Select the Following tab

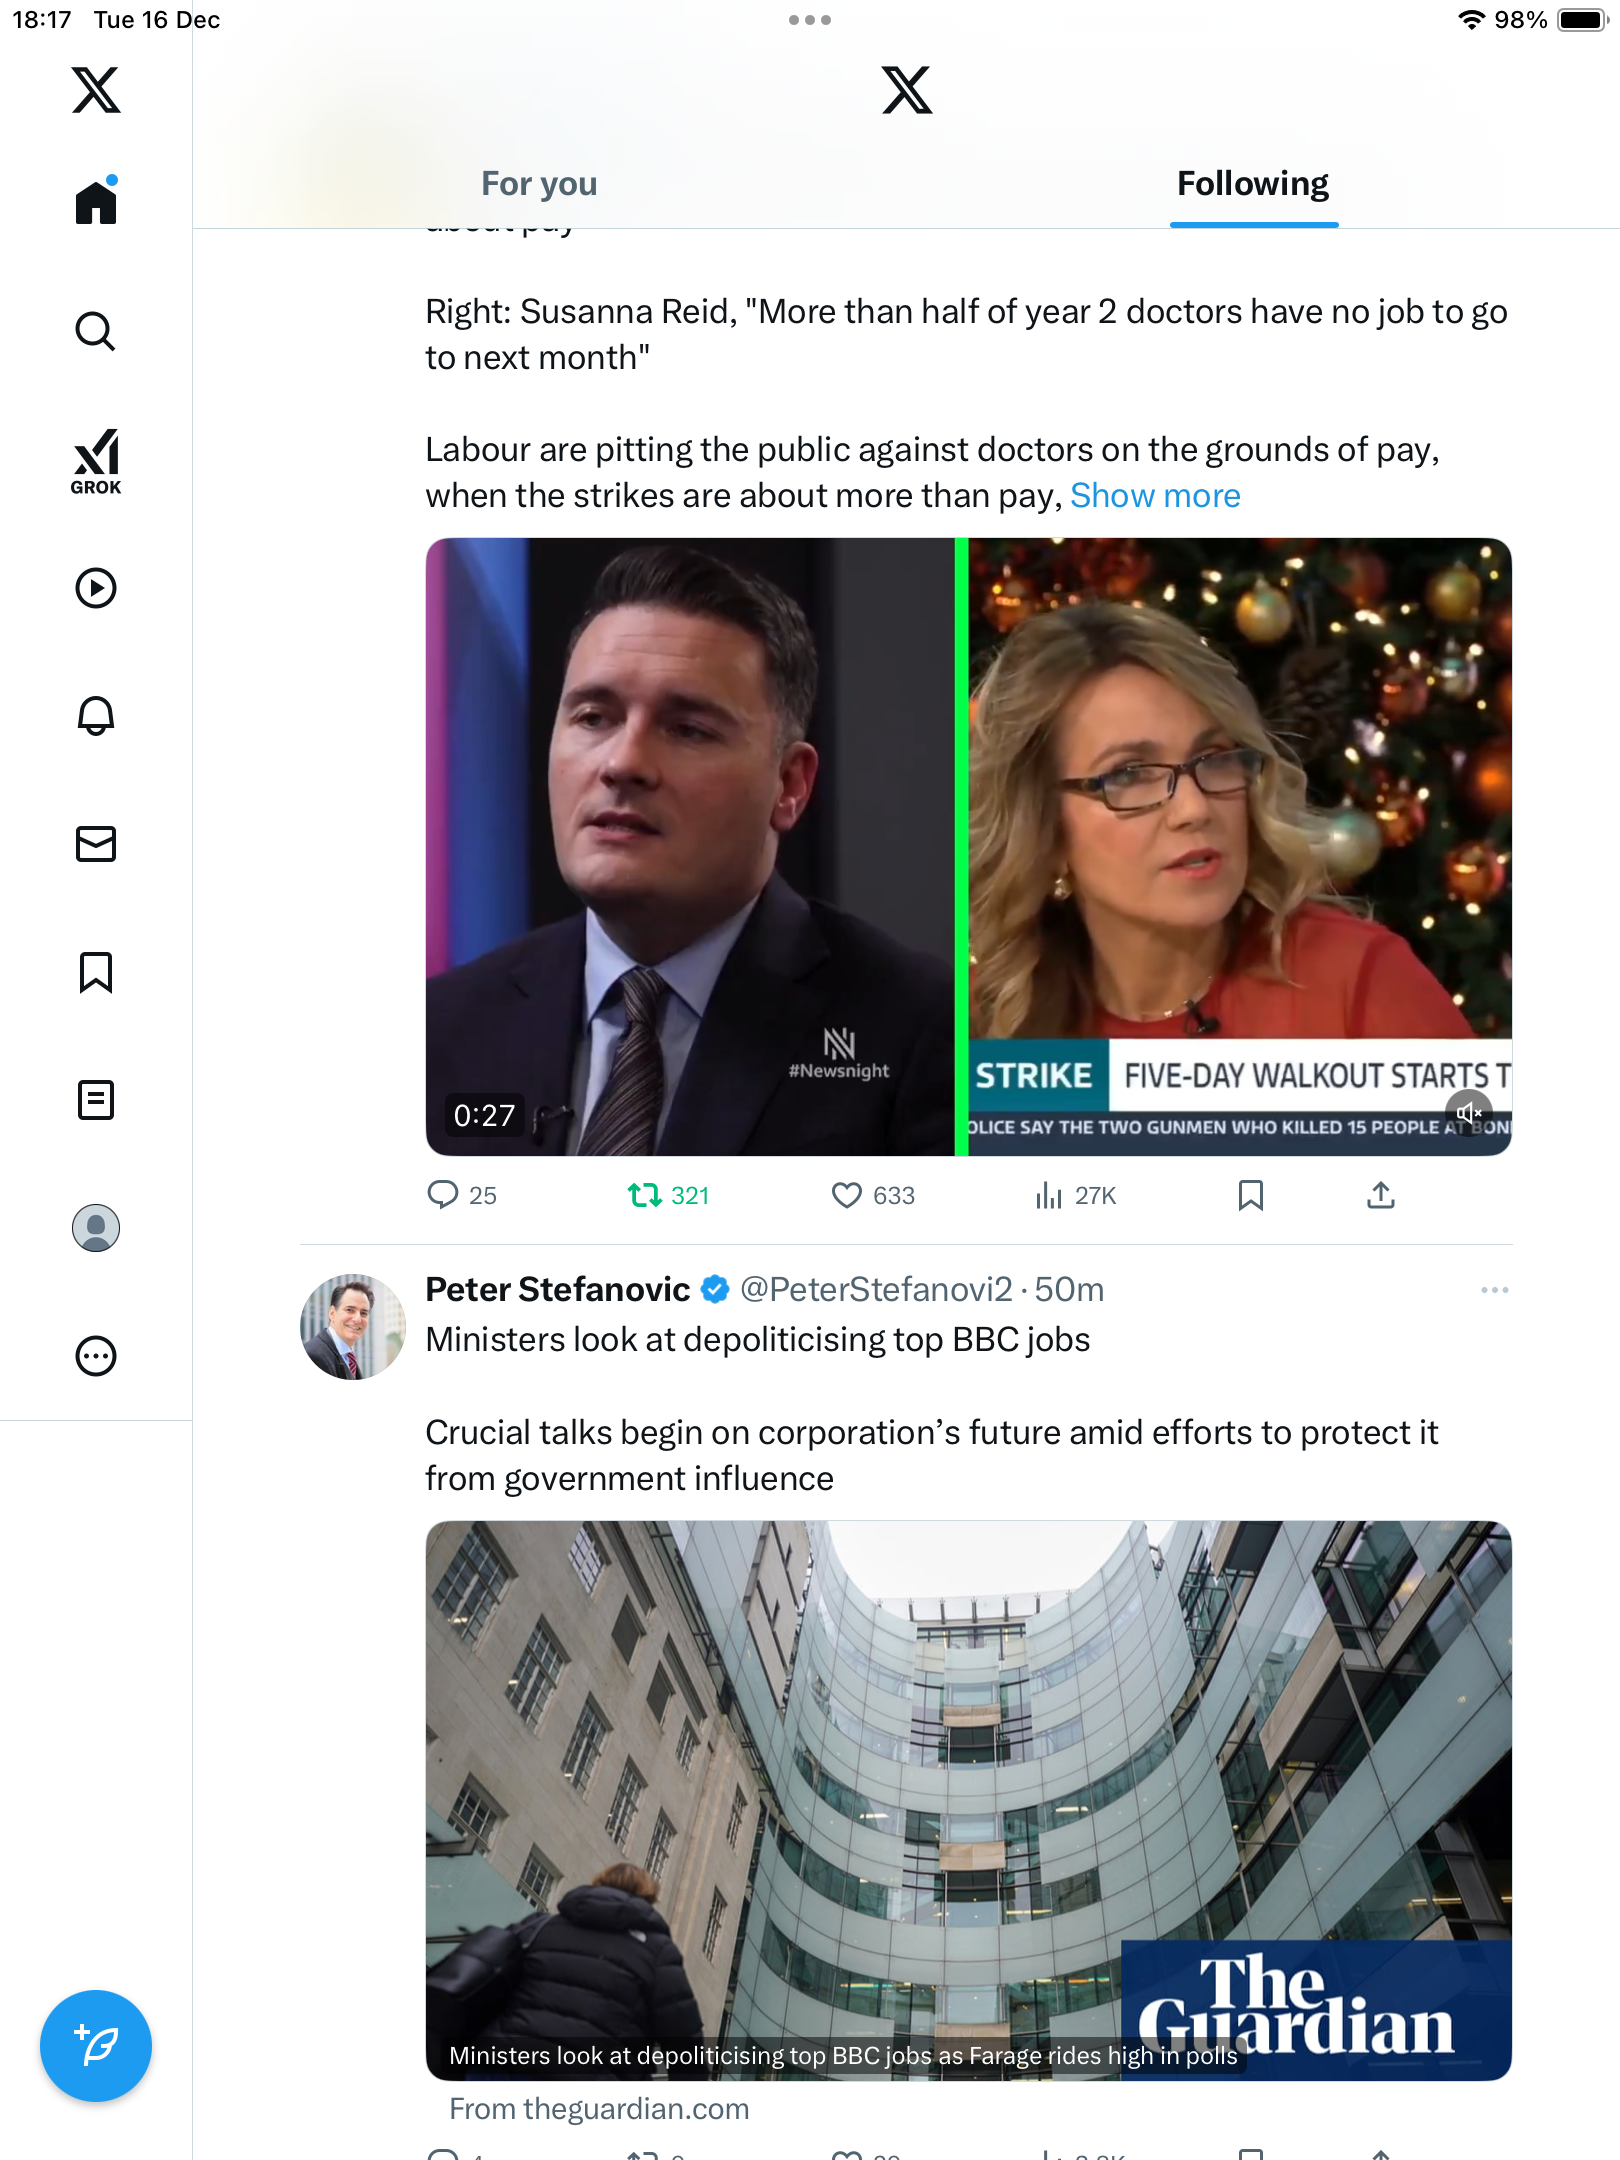pos(1252,184)
